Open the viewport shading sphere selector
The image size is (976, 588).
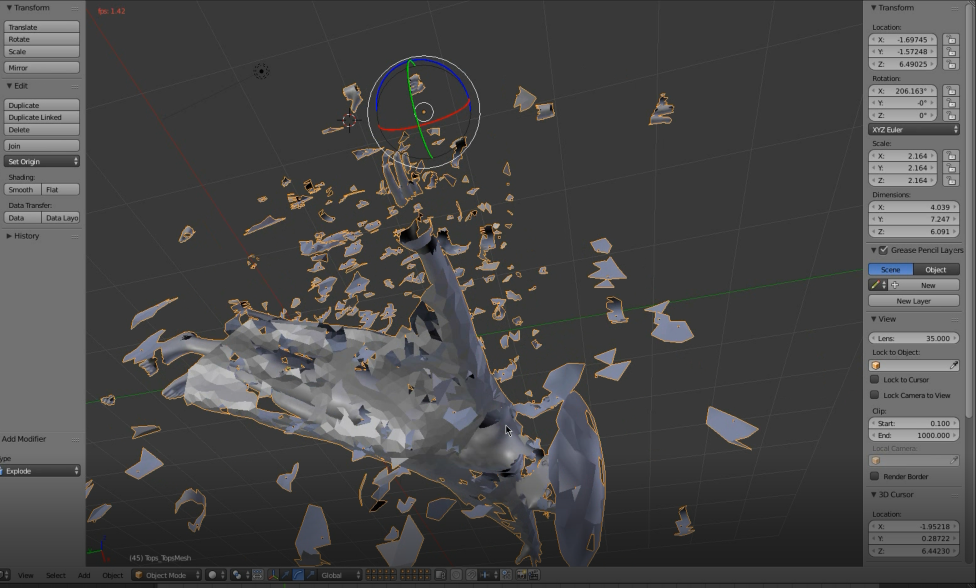click(x=216, y=575)
